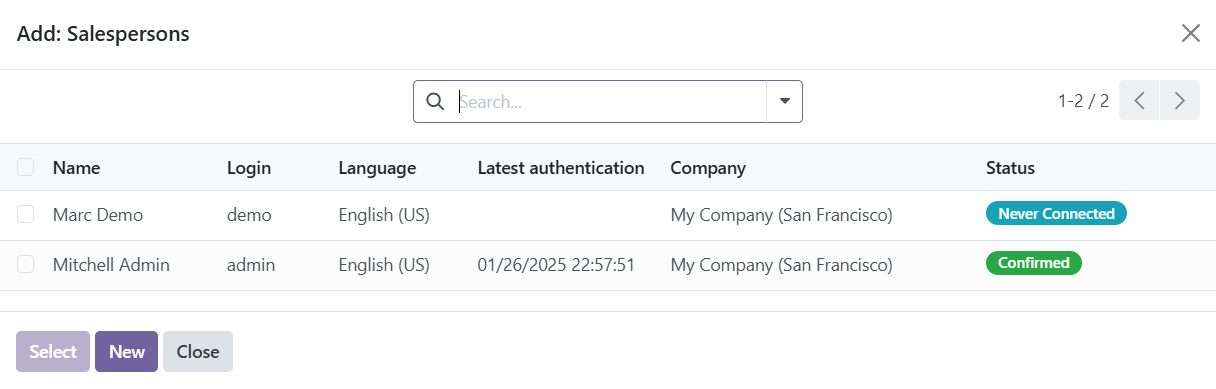Go to previous page of records

pos(1139,101)
